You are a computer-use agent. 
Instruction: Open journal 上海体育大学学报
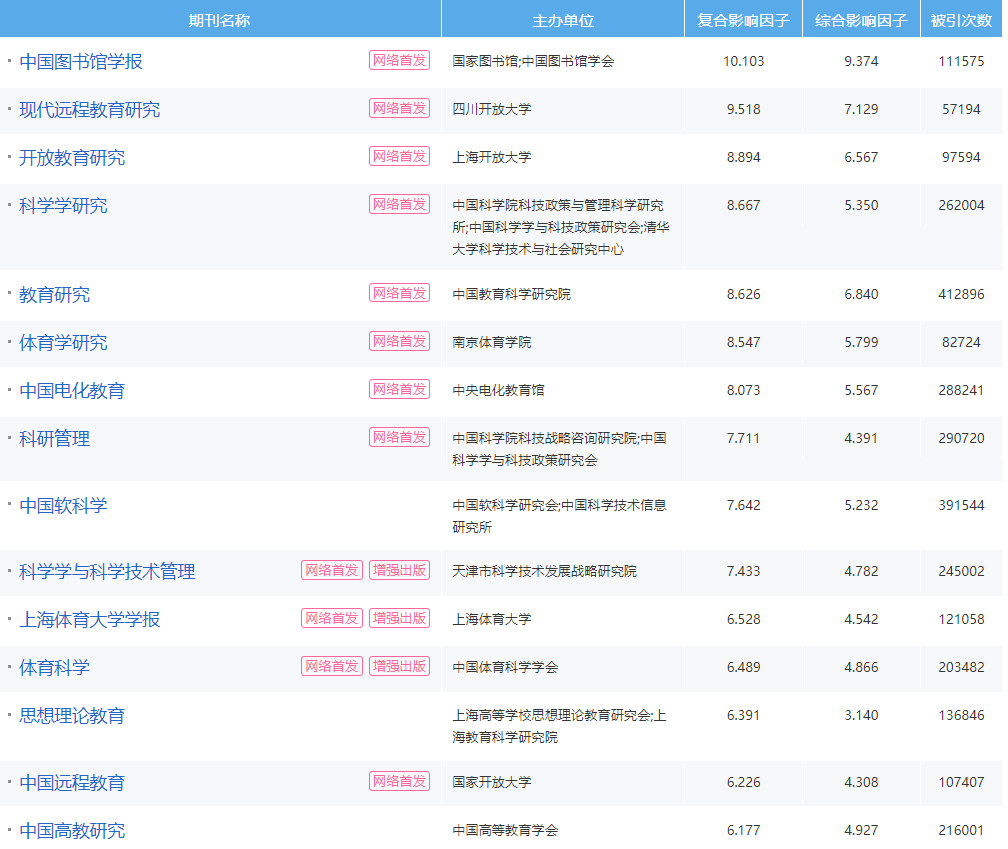tap(89, 620)
